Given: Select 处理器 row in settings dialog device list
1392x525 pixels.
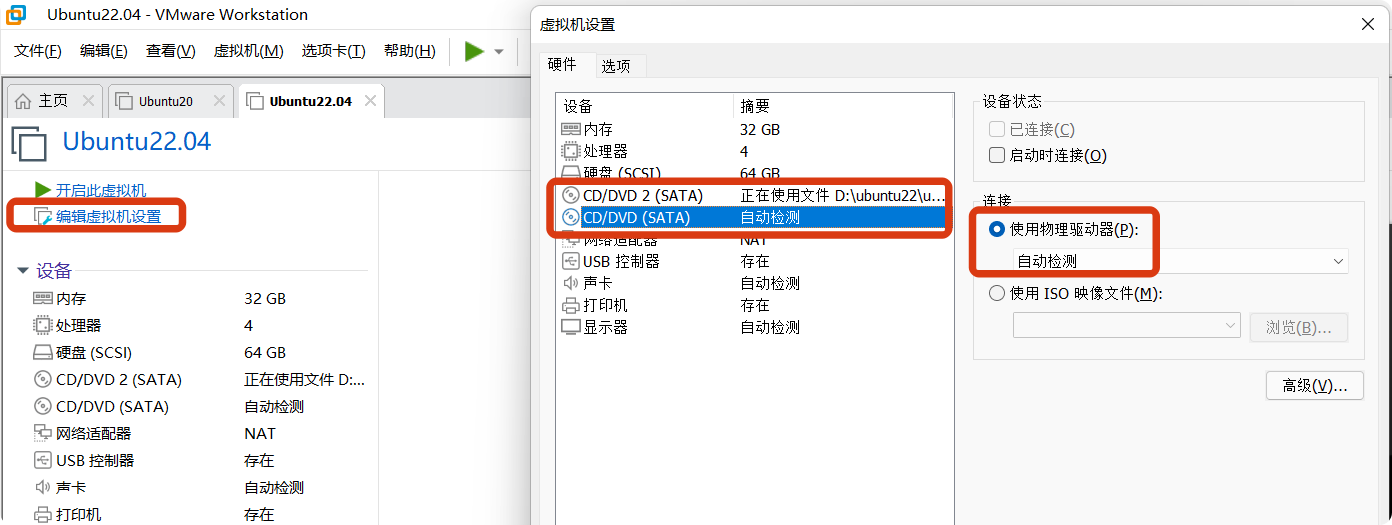Looking at the screenshot, I should click(x=755, y=151).
